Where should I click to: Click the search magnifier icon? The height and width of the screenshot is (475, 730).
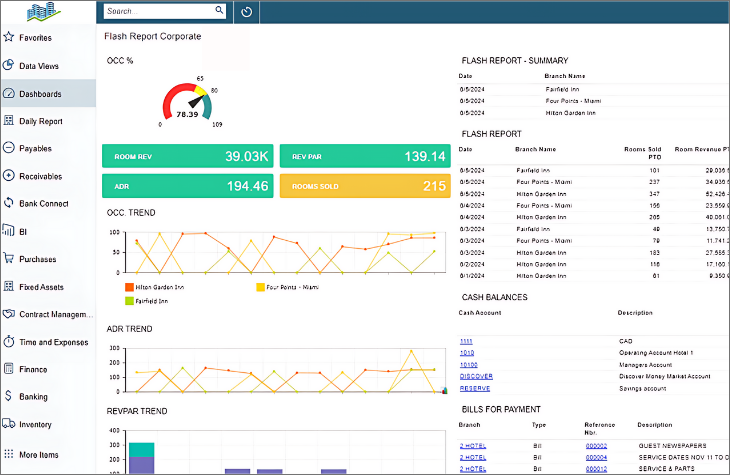pos(219,10)
